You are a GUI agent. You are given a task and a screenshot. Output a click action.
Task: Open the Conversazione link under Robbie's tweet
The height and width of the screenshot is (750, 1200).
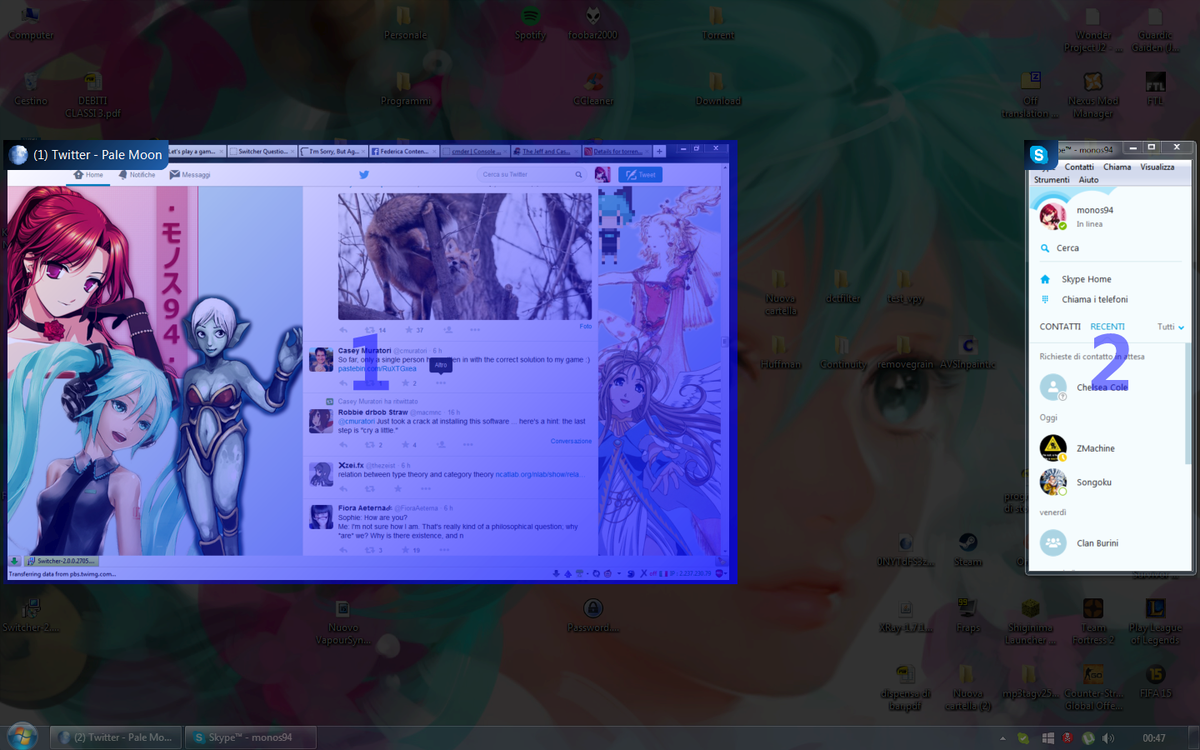pyautogui.click(x=570, y=441)
